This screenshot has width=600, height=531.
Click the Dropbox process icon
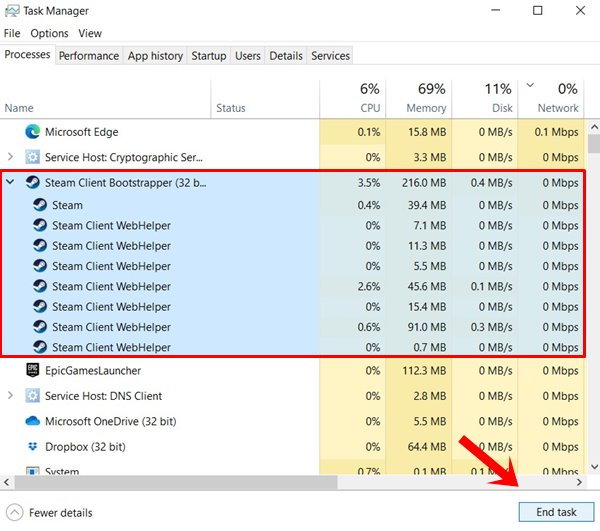point(33,446)
